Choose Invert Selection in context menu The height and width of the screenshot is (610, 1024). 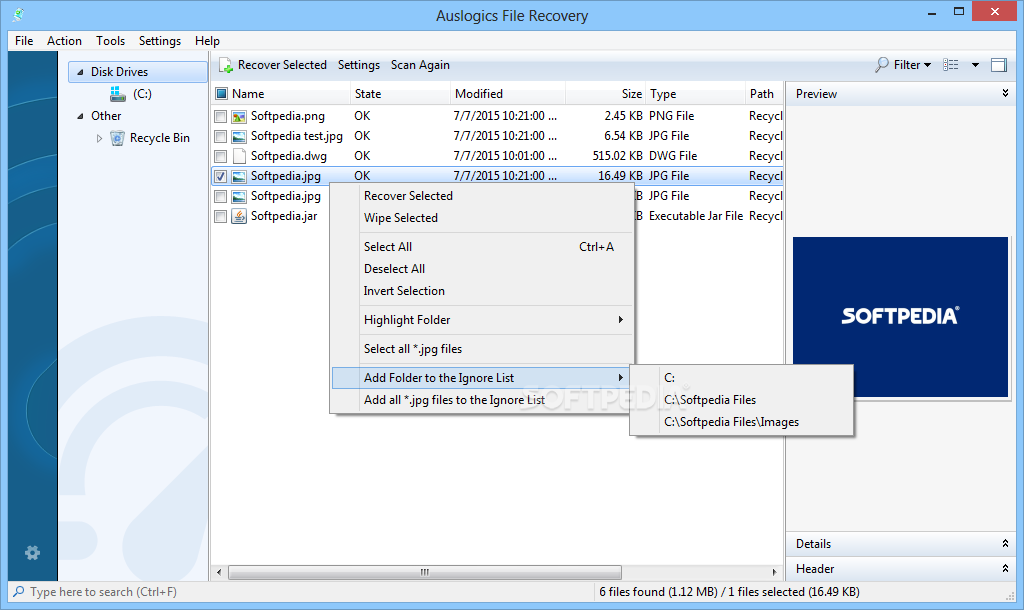(482, 291)
